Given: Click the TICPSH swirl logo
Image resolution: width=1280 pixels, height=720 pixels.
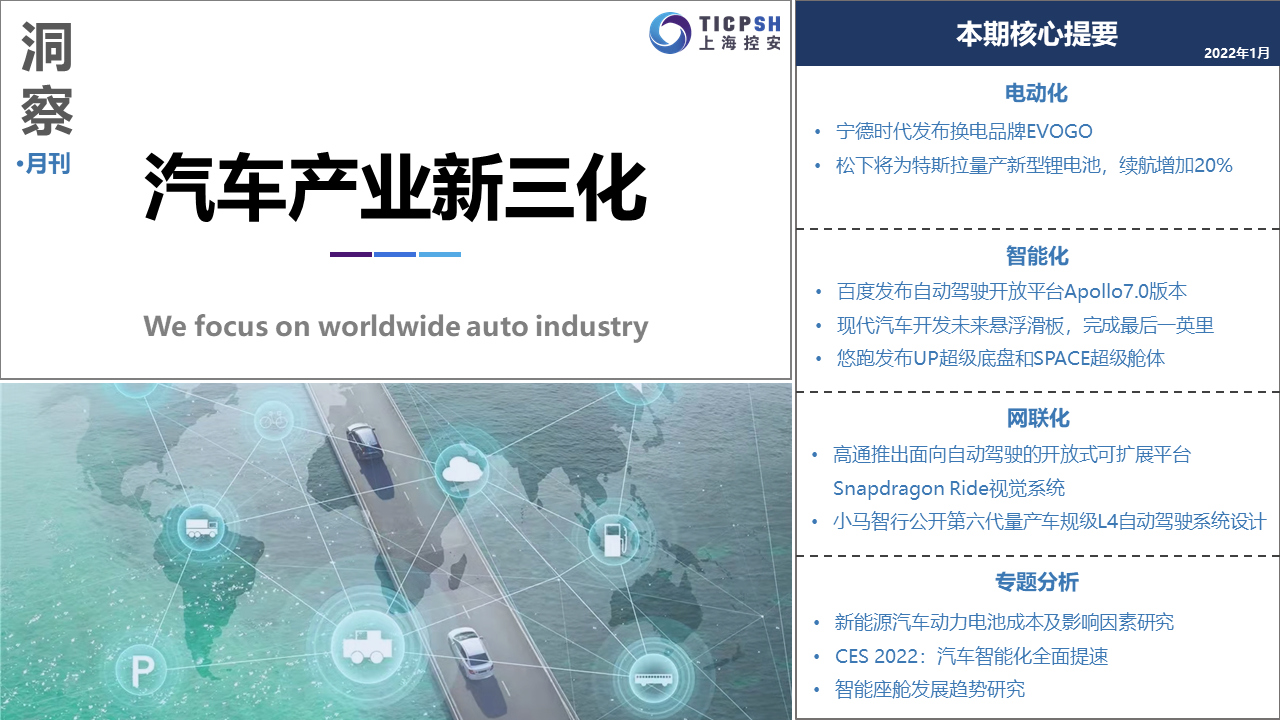Looking at the screenshot, I should click(670, 32).
